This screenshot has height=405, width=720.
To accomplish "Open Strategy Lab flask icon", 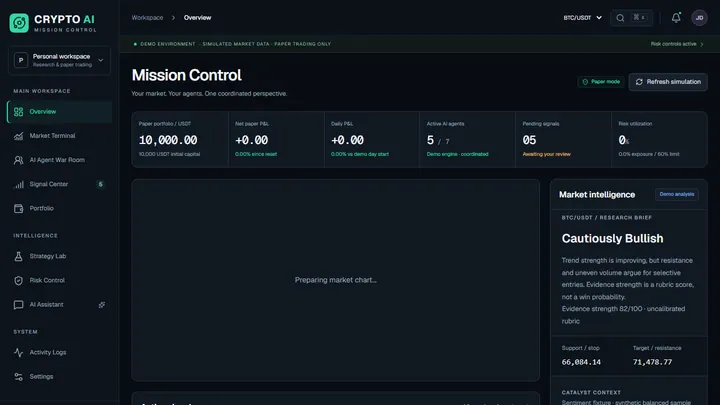I will coord(18,256).
